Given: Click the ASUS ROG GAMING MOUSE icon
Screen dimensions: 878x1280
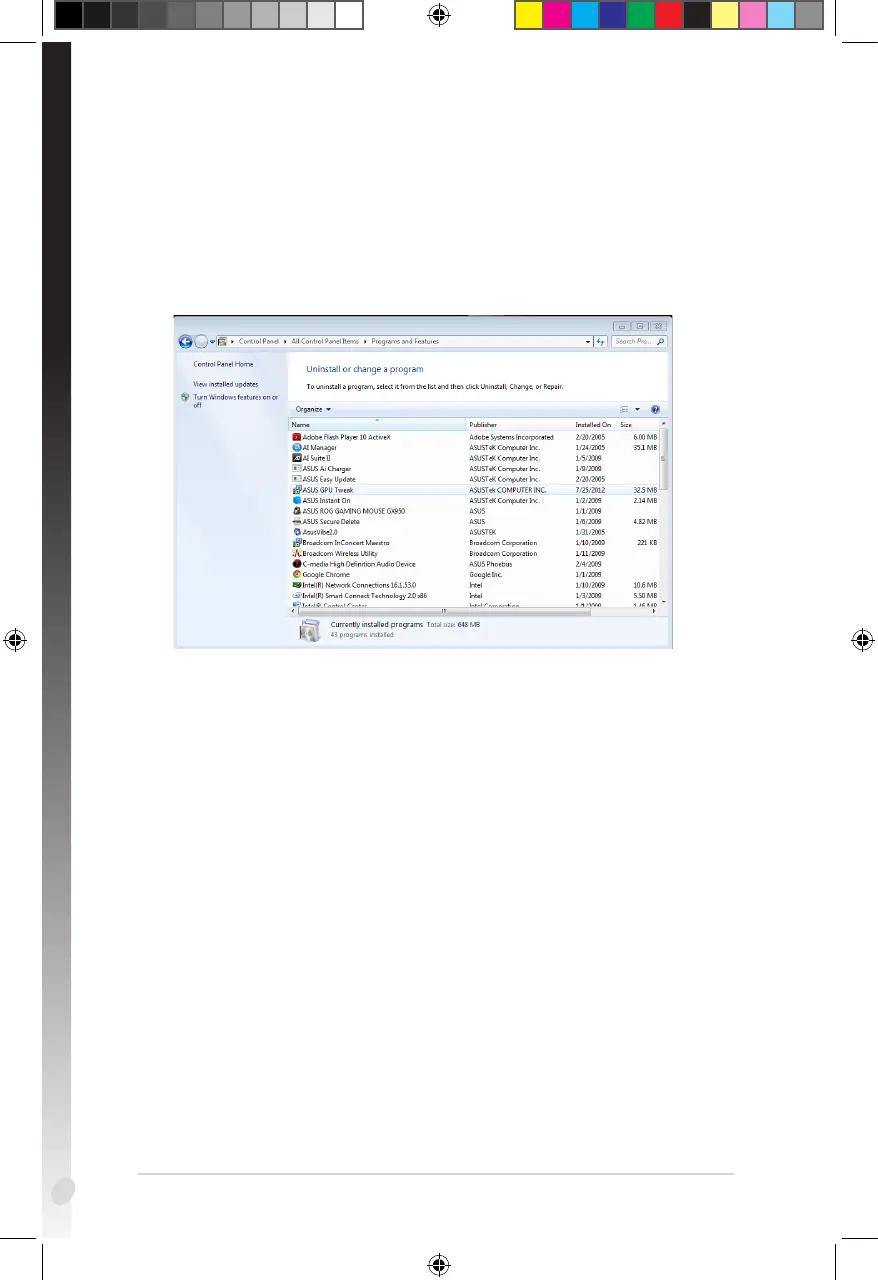Looking at the screenshot, I should pos(296,511).
